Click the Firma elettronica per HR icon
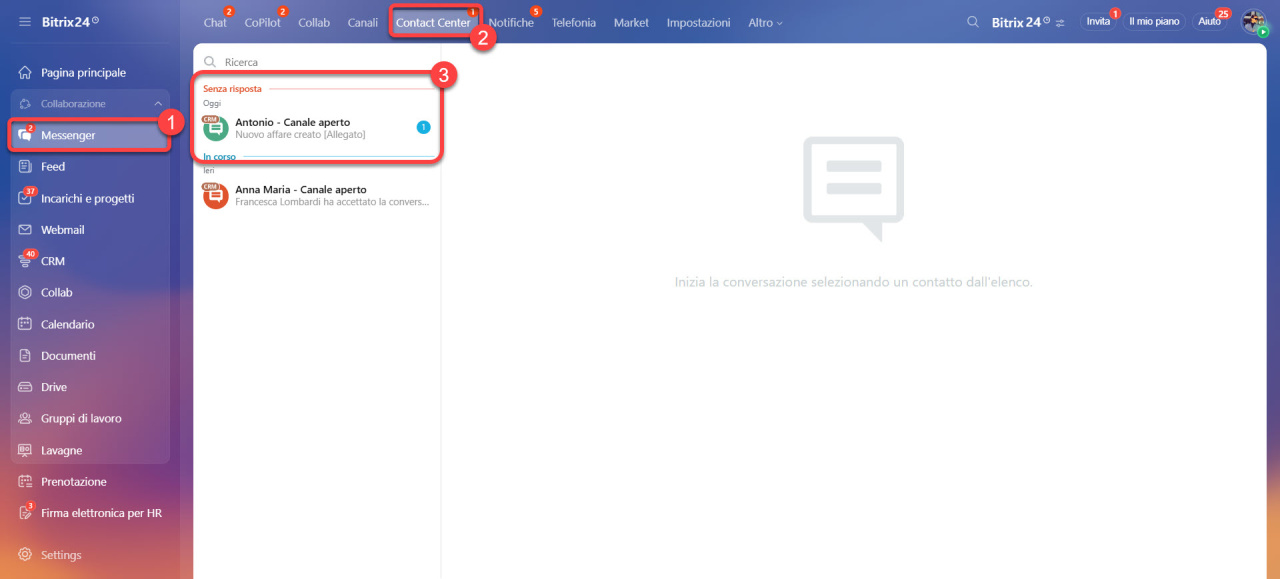This screenshot has width=1280, height=579. pos(25,513)
